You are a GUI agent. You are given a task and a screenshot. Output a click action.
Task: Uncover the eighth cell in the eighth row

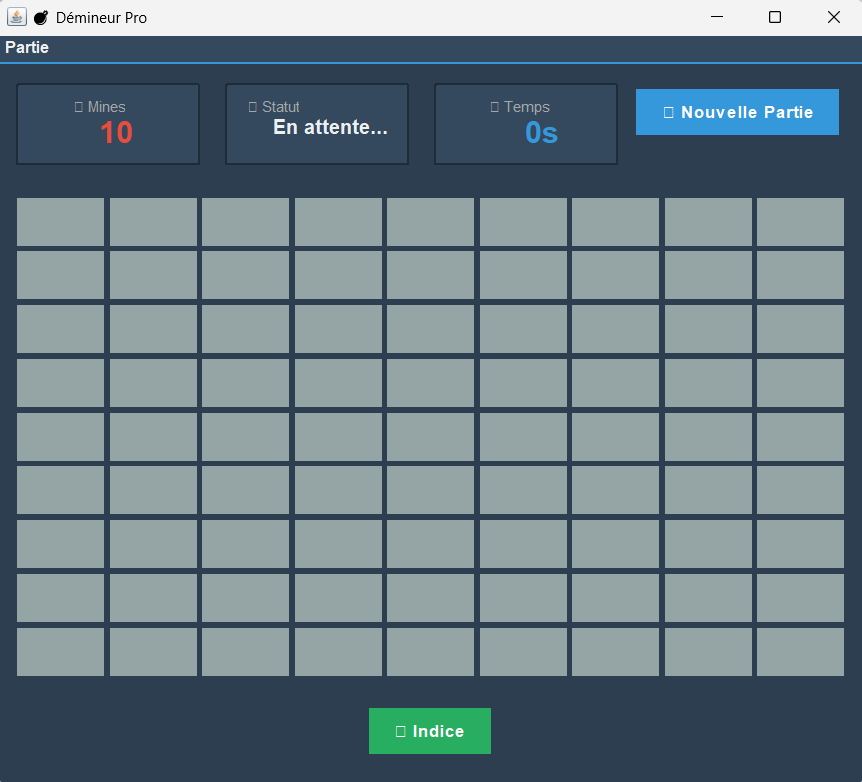tap(708, 598)
